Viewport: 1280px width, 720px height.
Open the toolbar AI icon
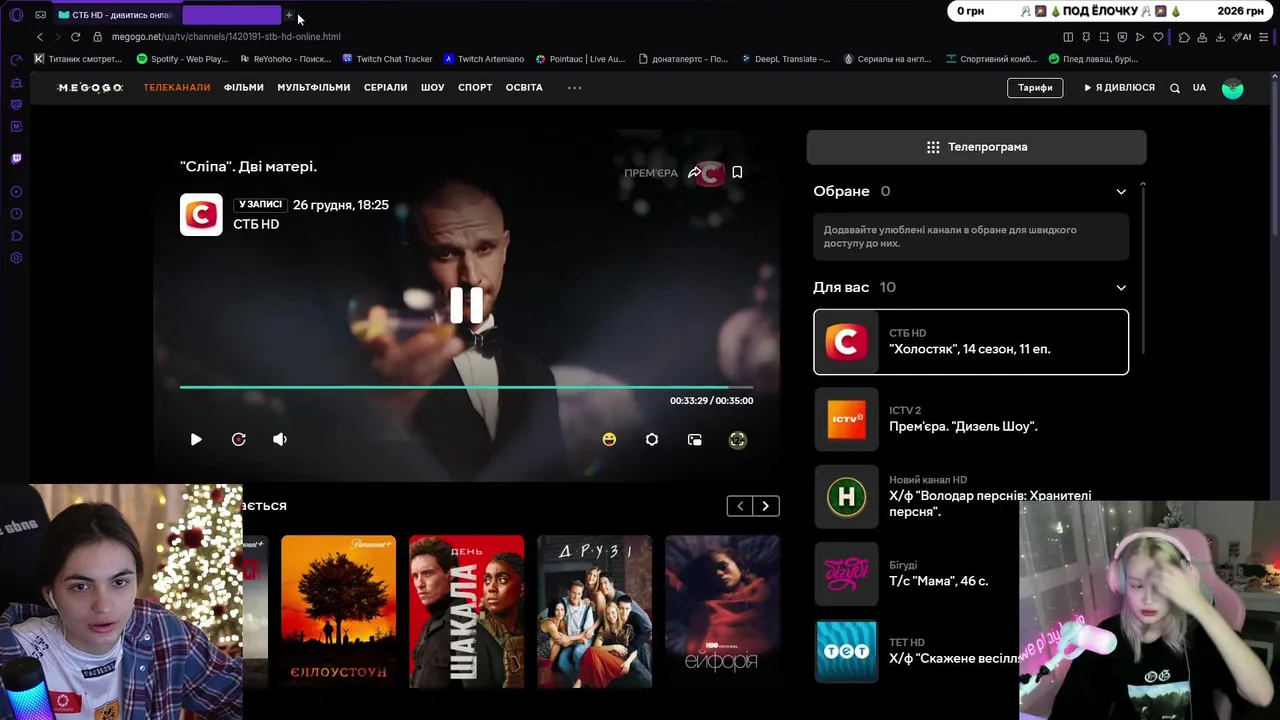click(1243, 37)
